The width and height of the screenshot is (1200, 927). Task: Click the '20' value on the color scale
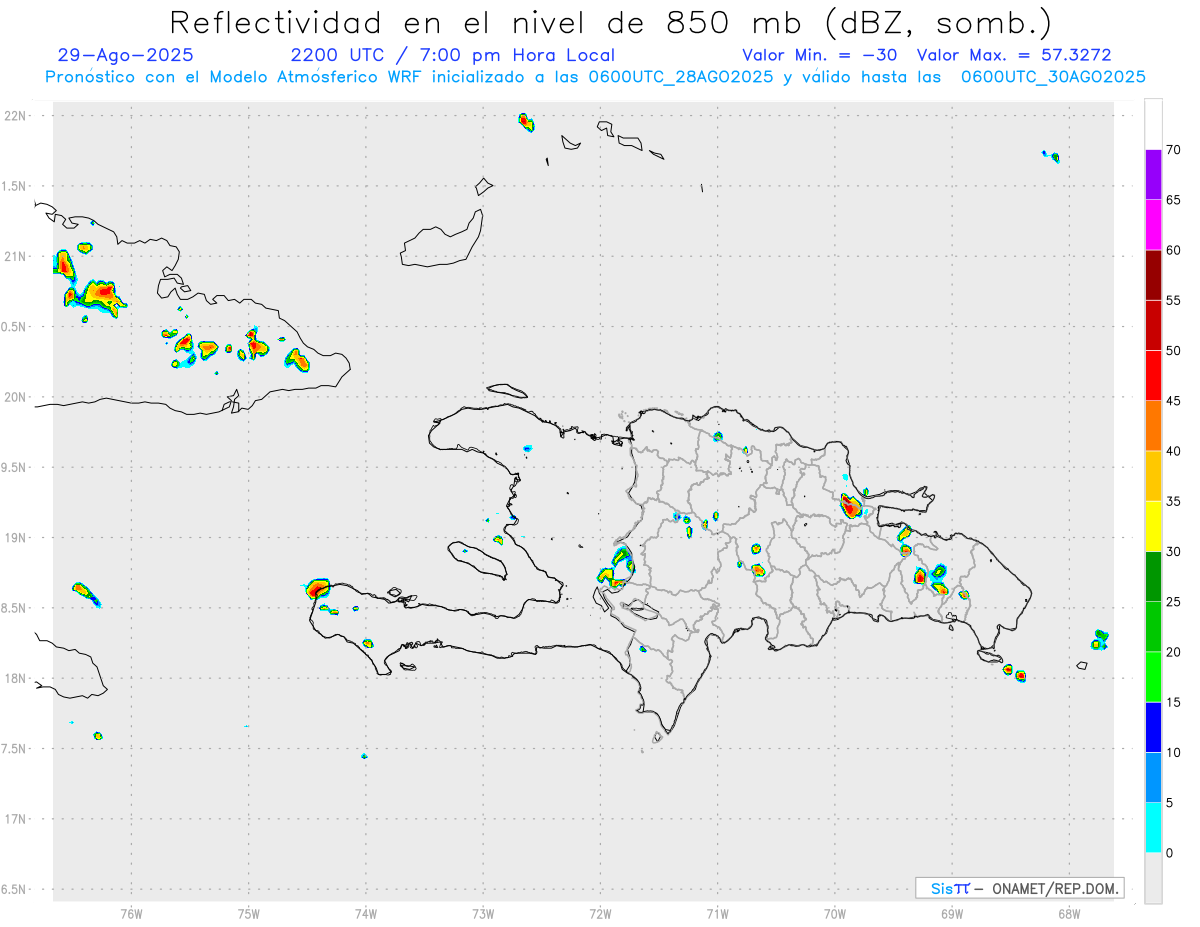(x=1174, y=652)
